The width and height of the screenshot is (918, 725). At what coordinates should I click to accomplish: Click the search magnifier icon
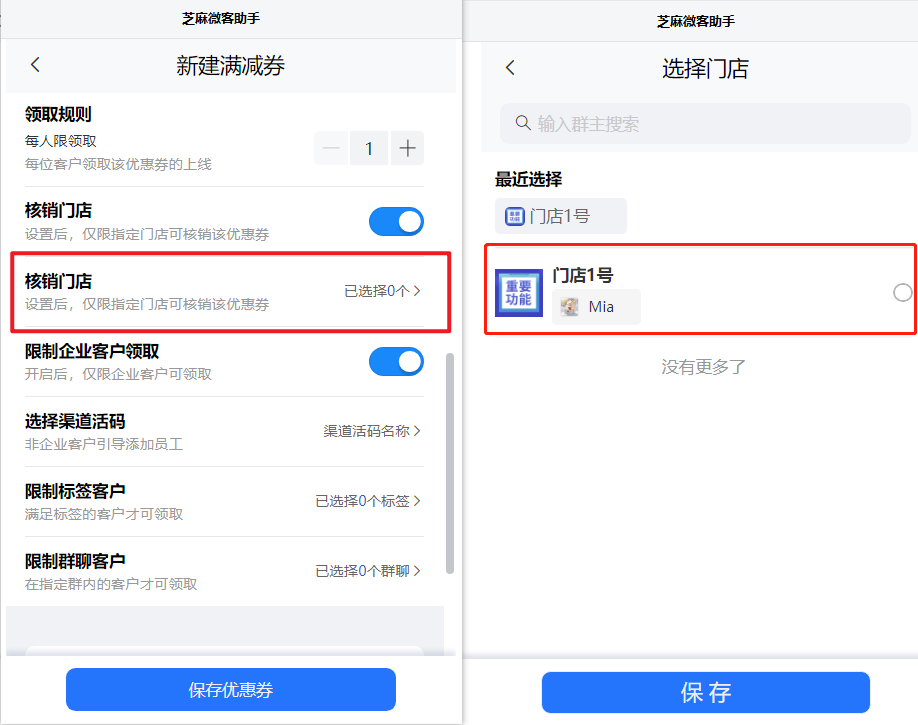522,122
